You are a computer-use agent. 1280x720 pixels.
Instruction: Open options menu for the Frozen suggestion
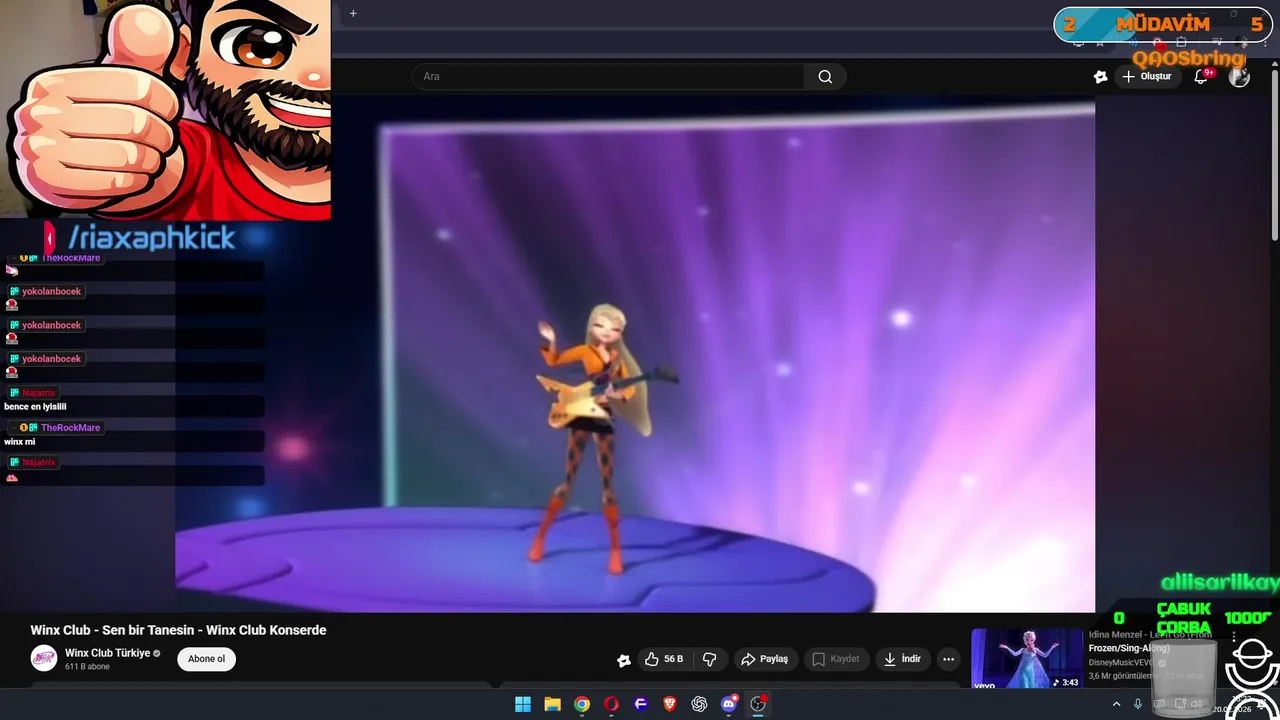coord(1234,636)
